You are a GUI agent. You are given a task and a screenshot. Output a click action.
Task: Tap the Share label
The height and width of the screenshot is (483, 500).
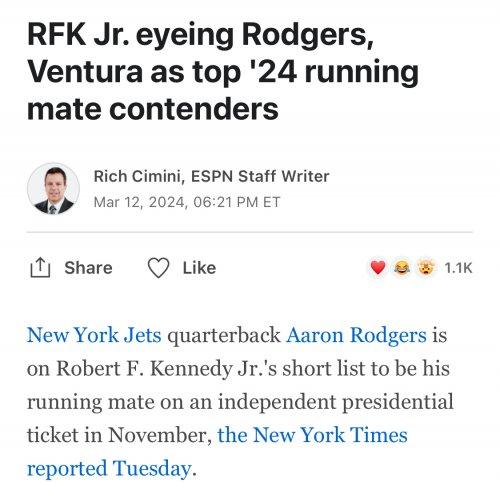(88, 268)
